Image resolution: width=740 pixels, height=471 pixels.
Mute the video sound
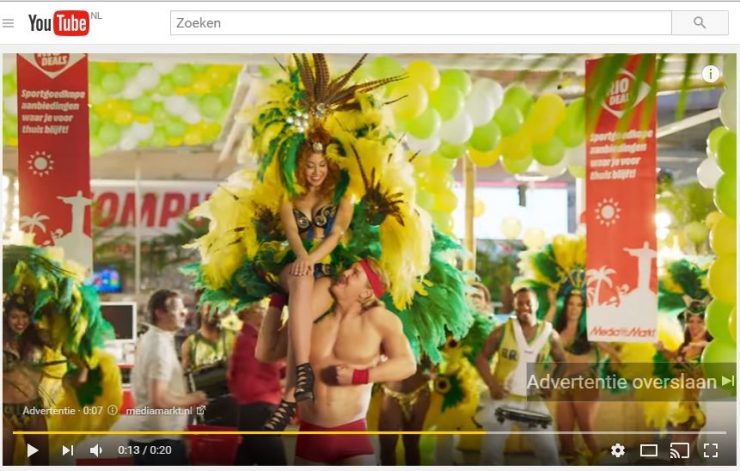coord(96,450)
